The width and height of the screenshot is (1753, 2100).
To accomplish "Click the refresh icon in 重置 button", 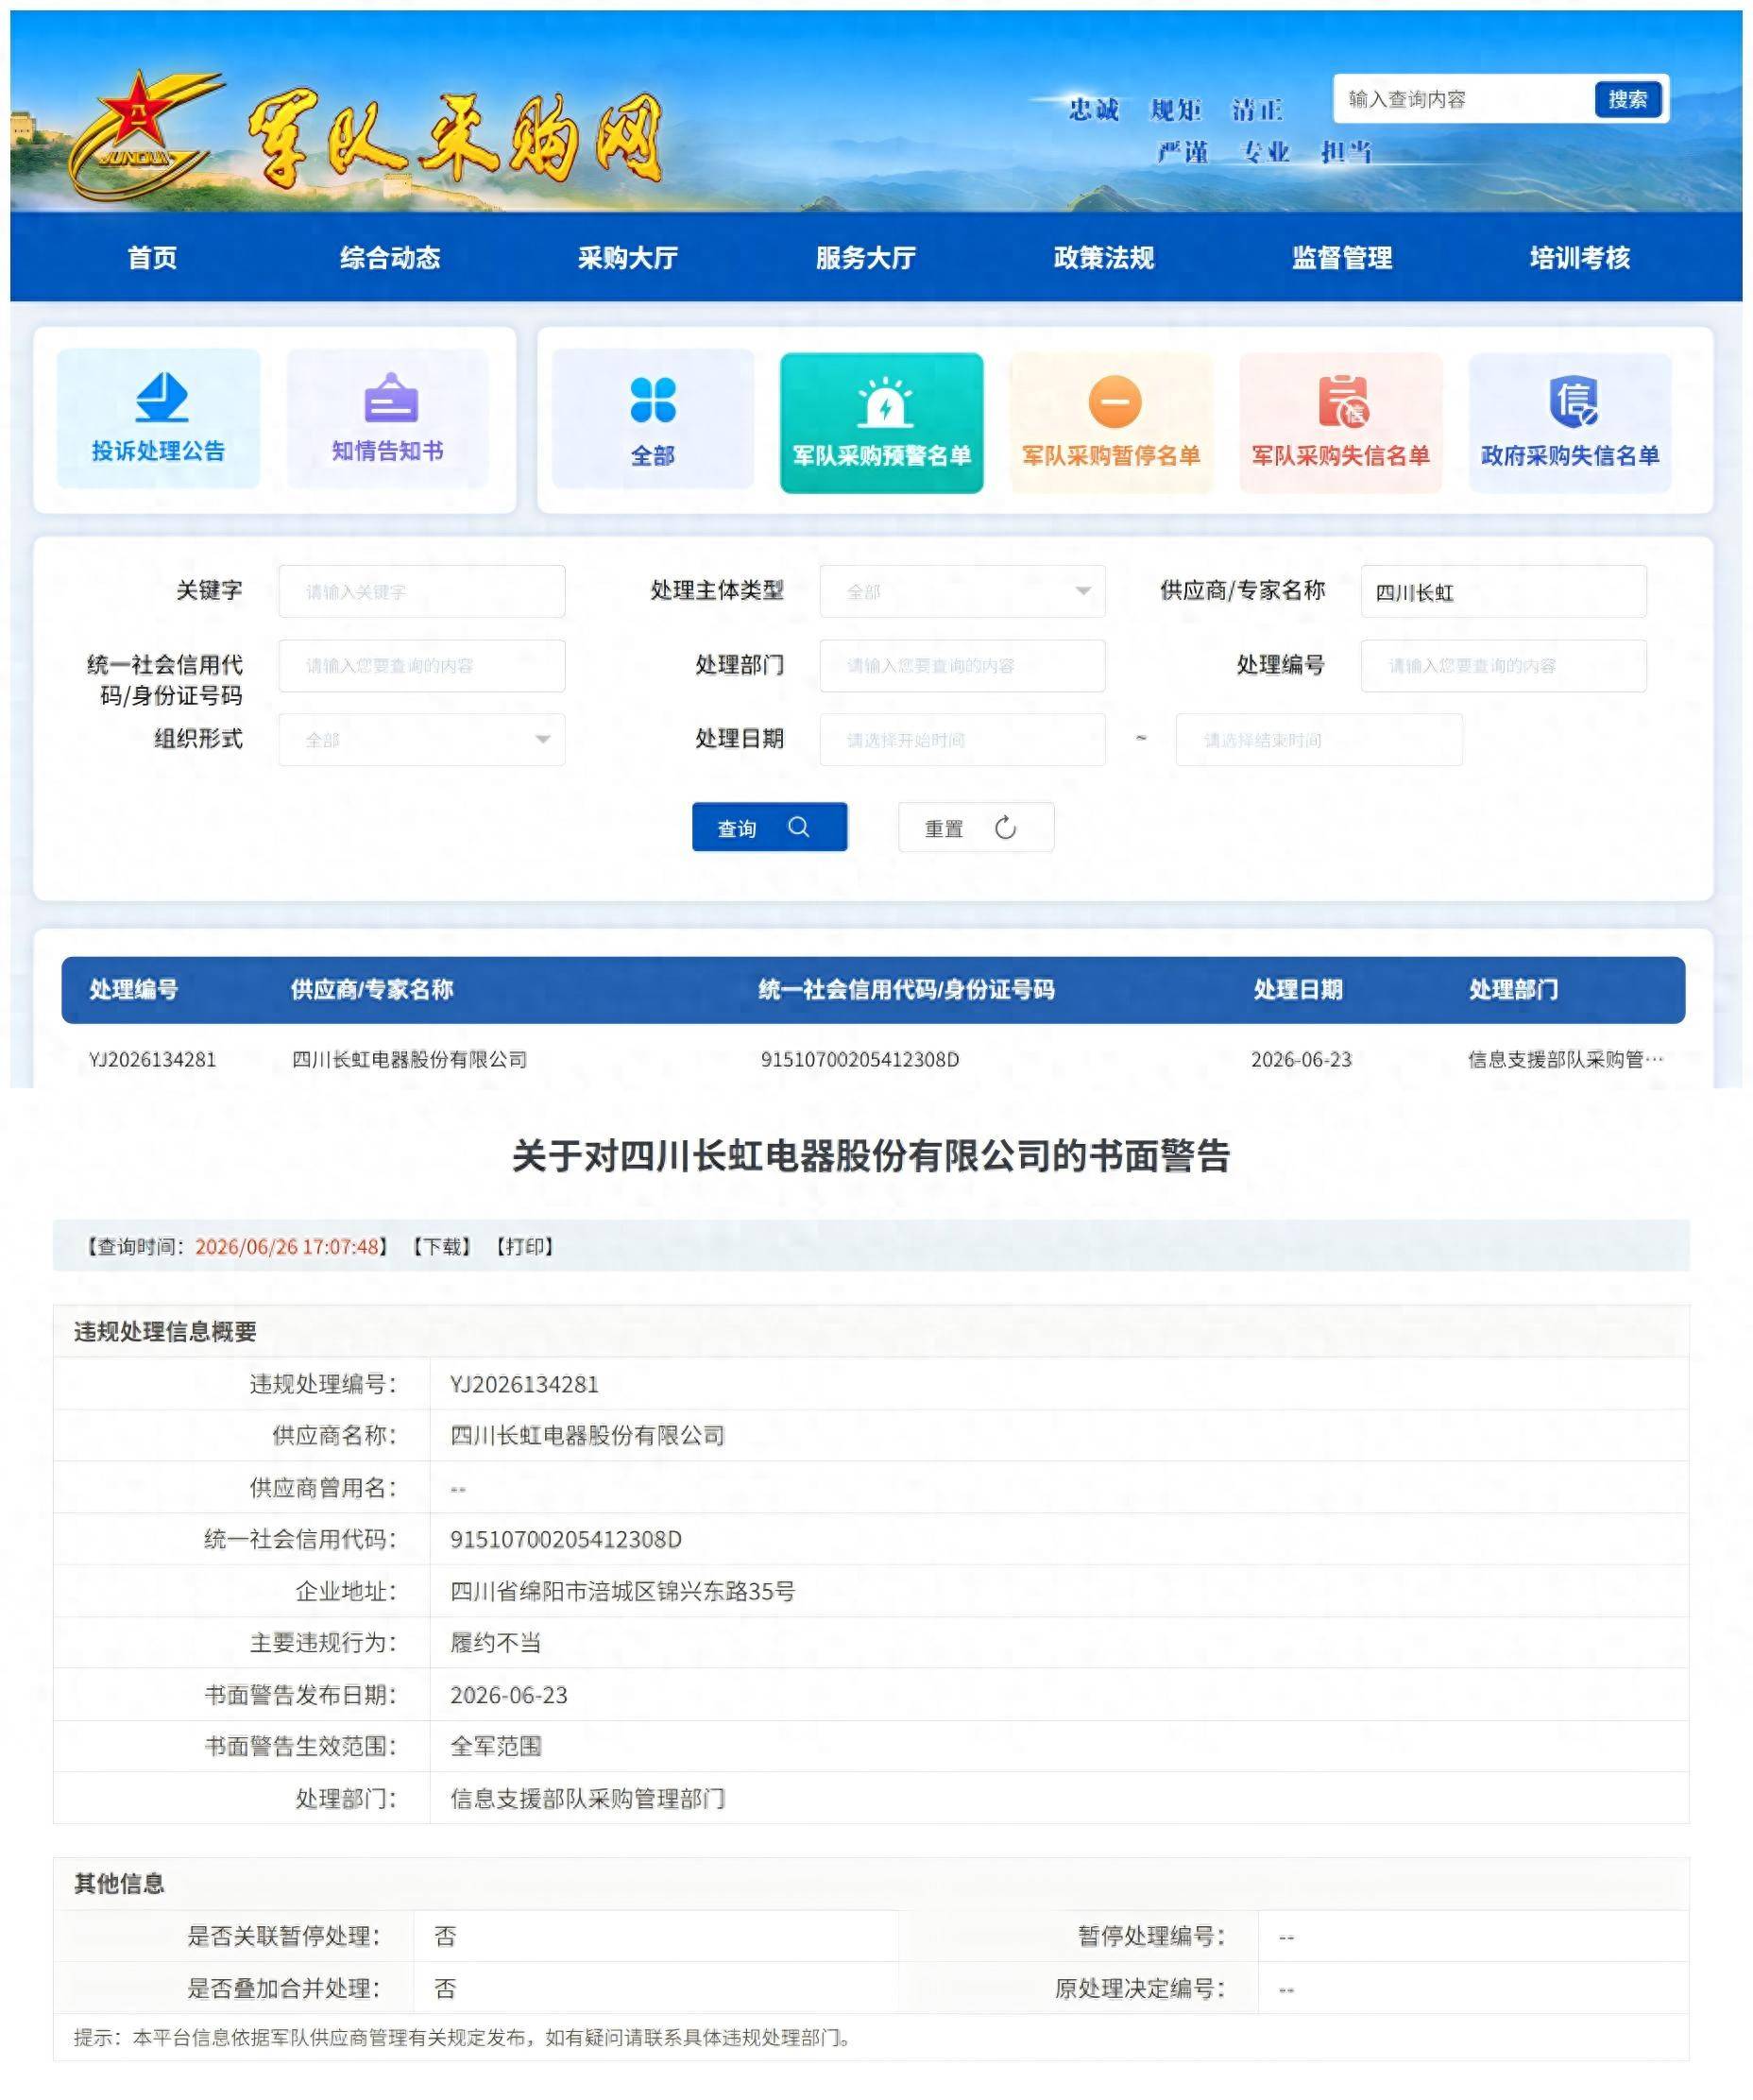I will coord(1005,828).
